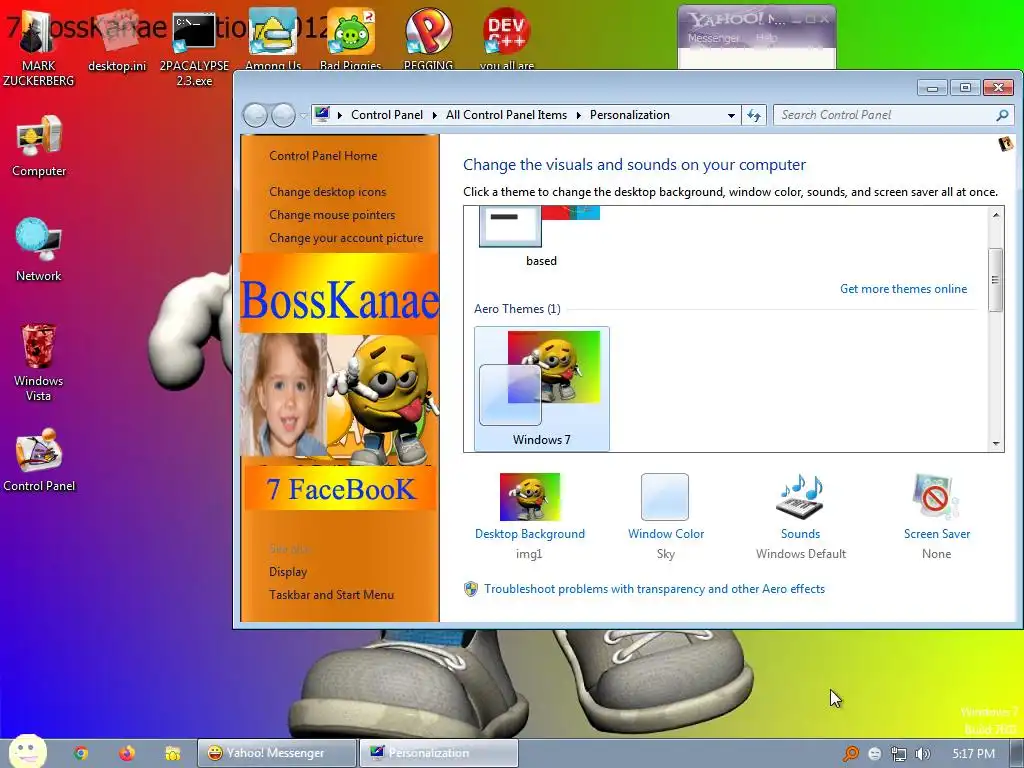Open the volume speaker tray icon
Viewport: 1024px width, 768px height.
(922, 754)
